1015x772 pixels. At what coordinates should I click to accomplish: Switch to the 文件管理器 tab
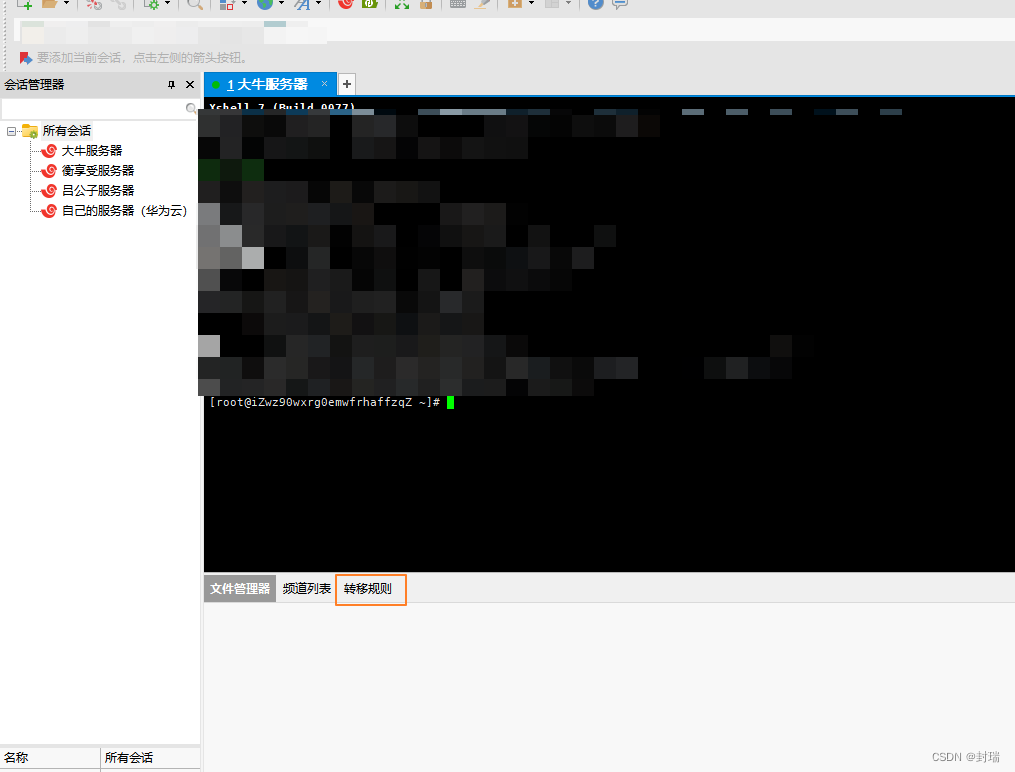239,589
